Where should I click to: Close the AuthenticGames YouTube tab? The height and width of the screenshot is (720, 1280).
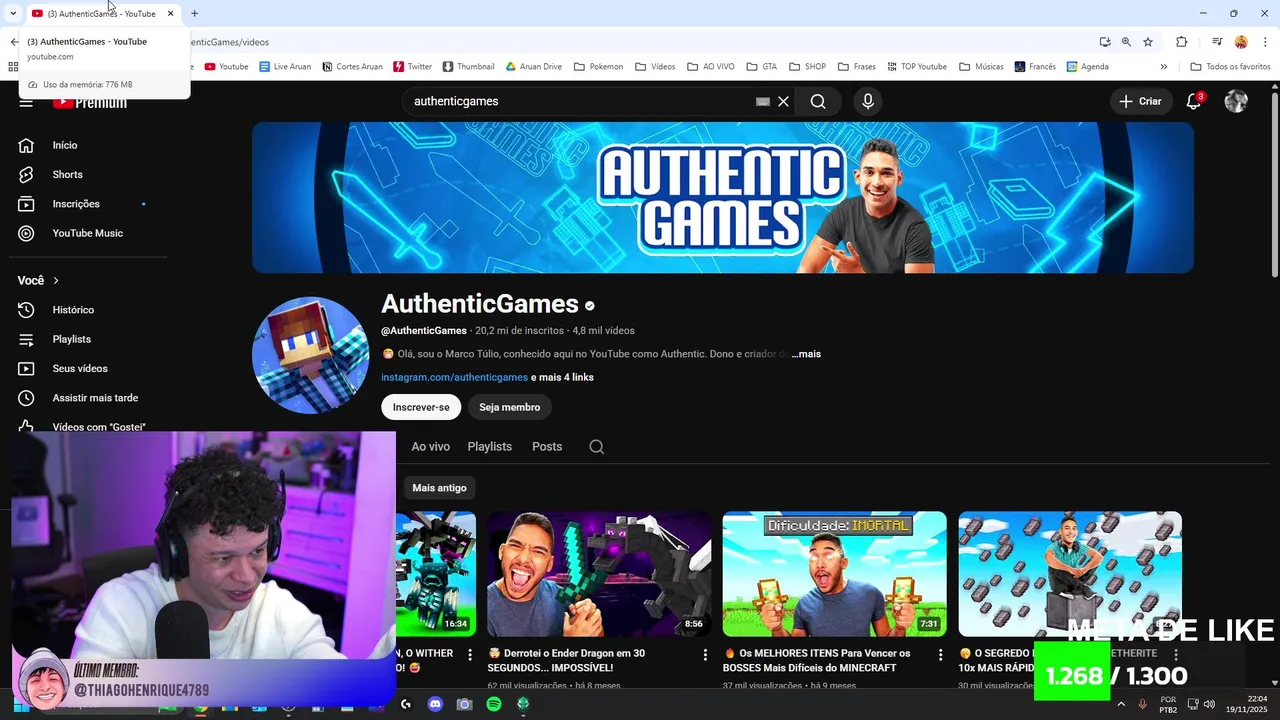coord(170,13)
